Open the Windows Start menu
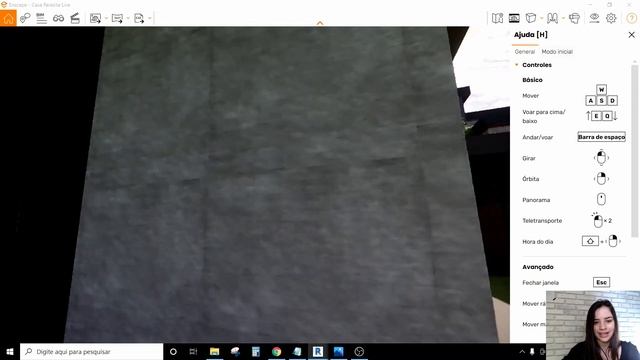 10,351
